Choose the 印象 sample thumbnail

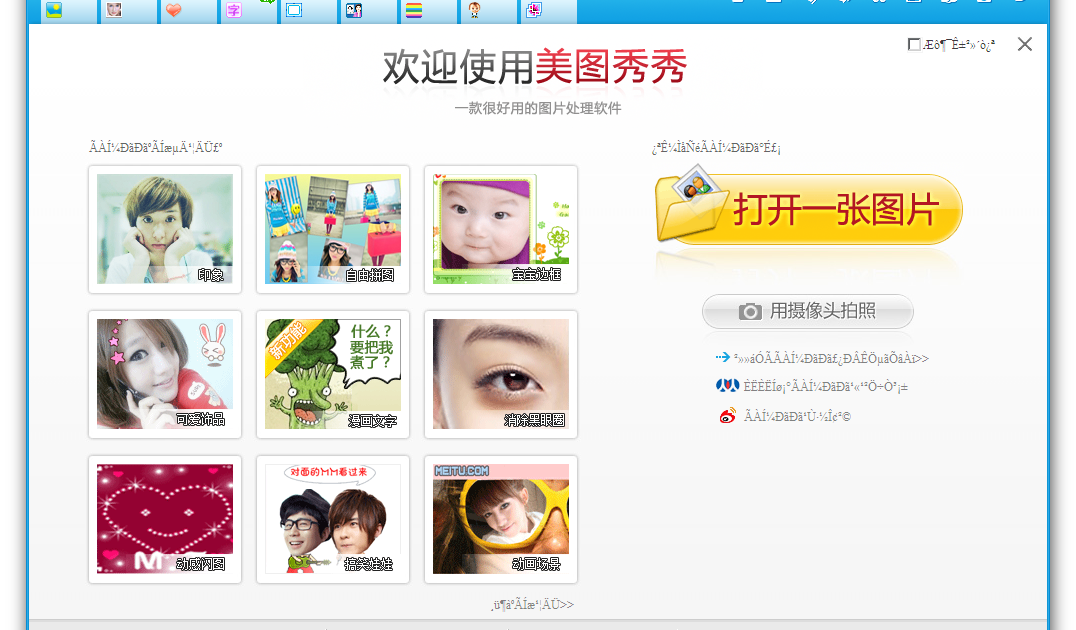point(165,229)
